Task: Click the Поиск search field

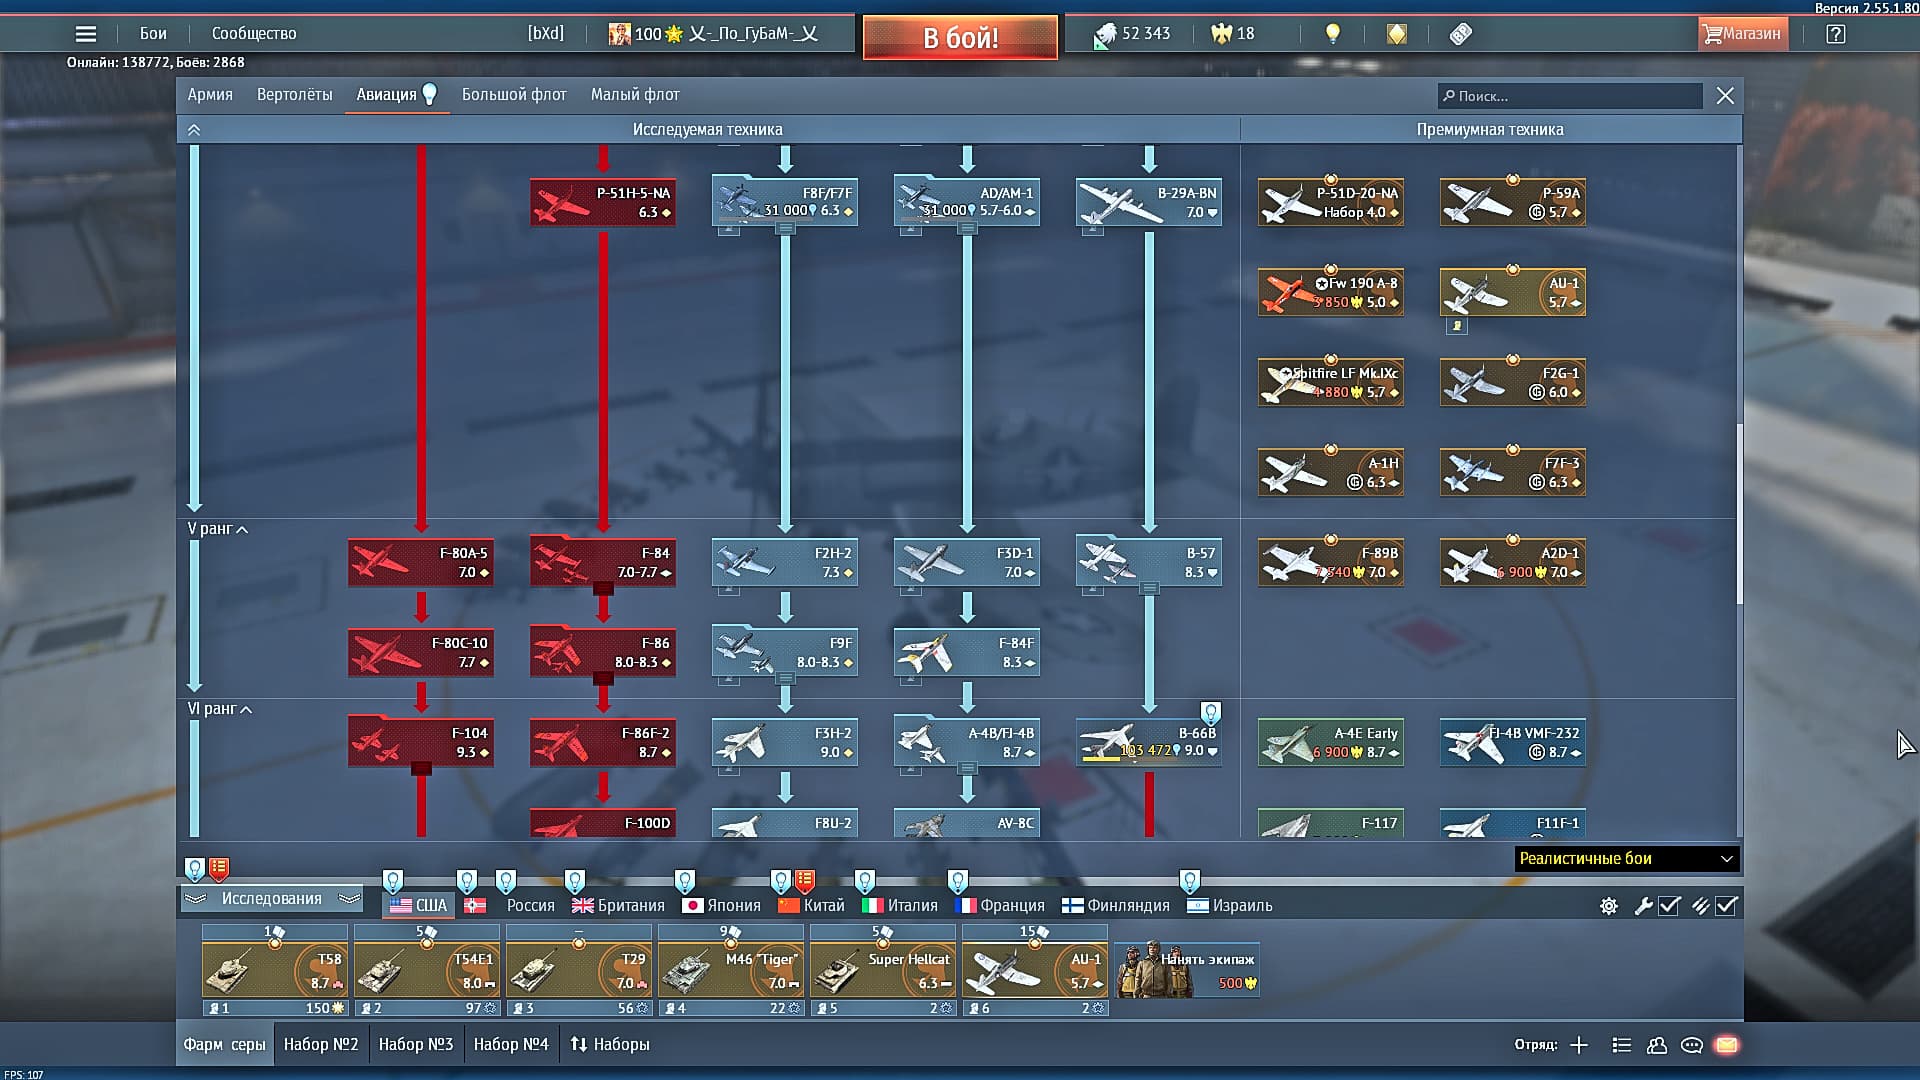Action: [x=1570, y=96]
